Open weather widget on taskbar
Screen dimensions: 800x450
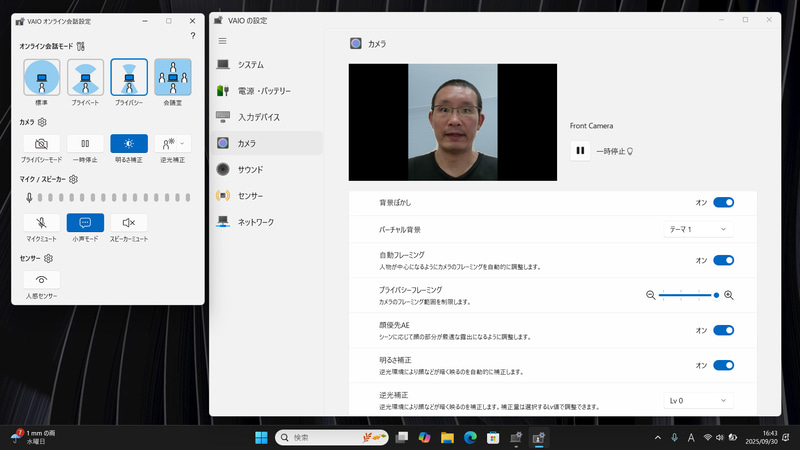(33, 437)
